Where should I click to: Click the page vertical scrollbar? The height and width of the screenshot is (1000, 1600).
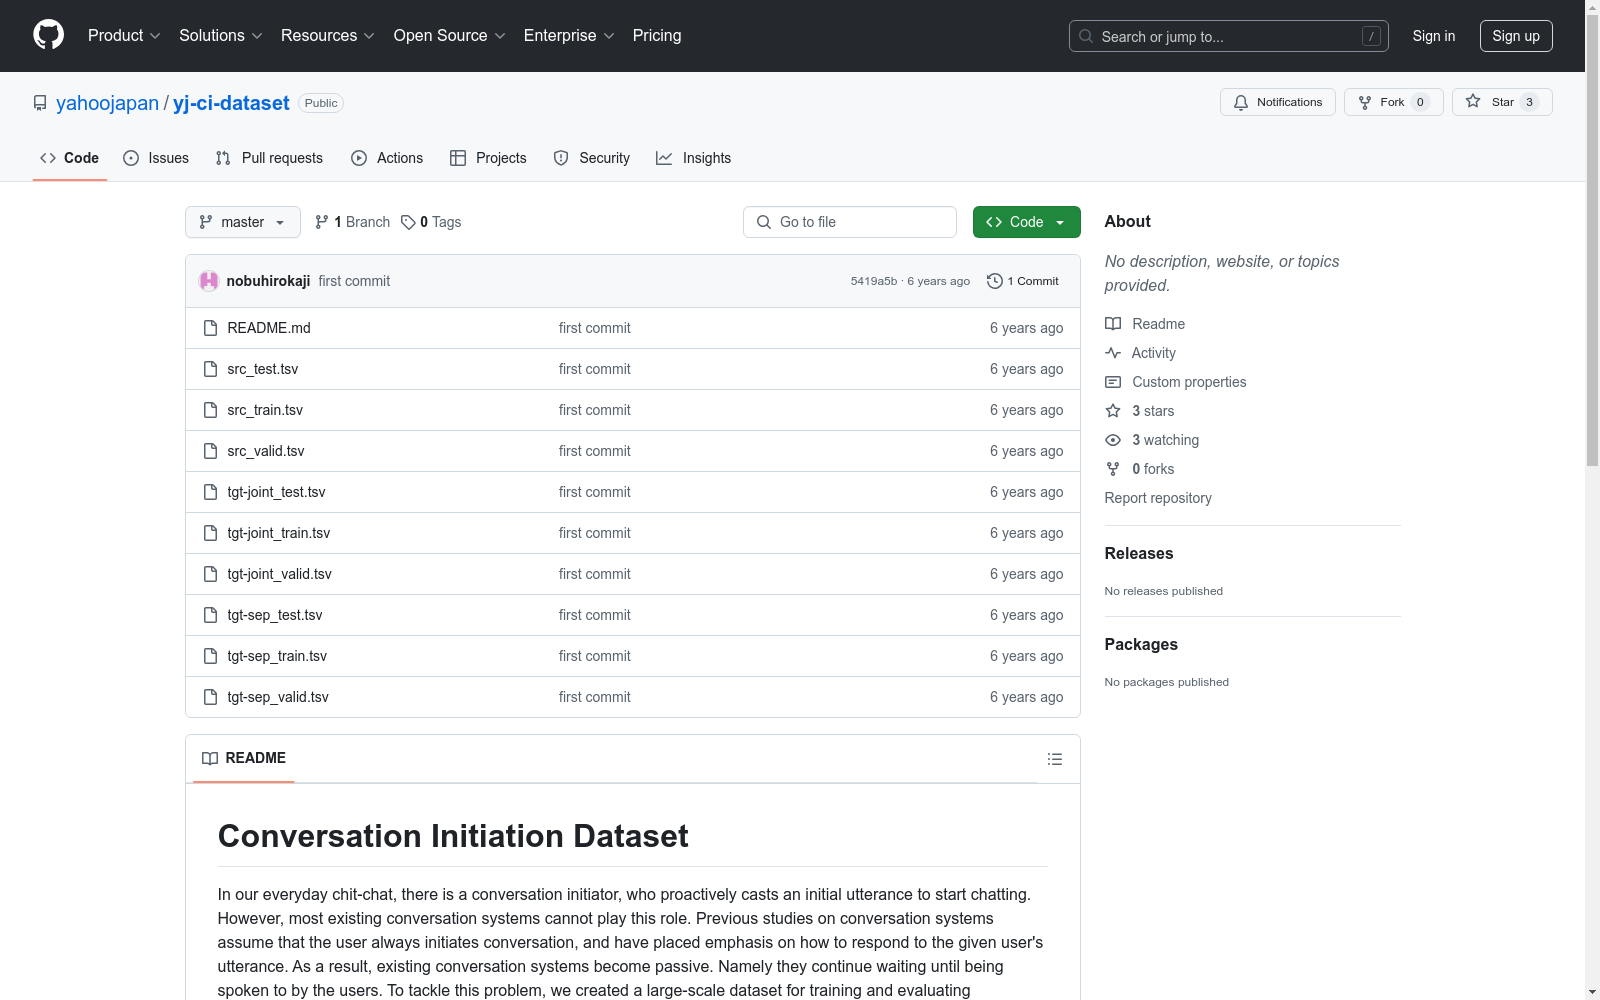[x=1592, y=240]
